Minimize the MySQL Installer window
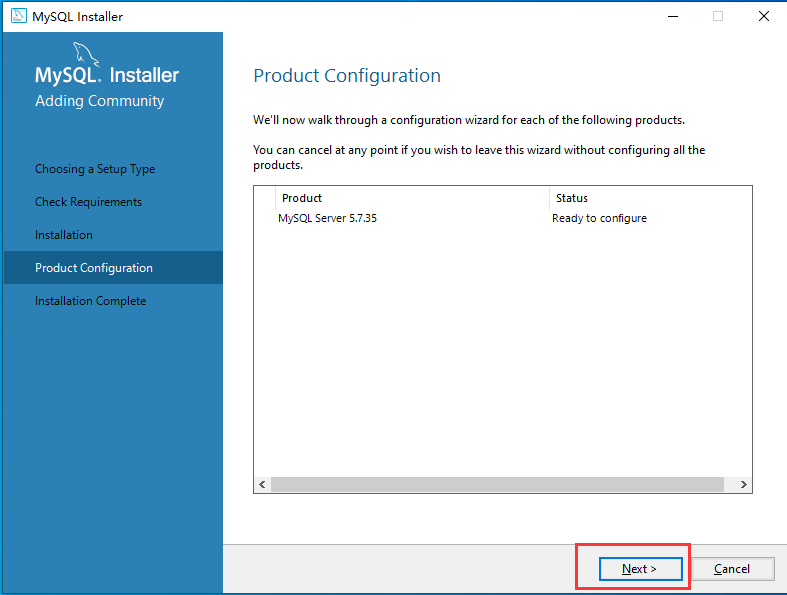The width and height of the screenshot is (787, 595). coord(673,17)
